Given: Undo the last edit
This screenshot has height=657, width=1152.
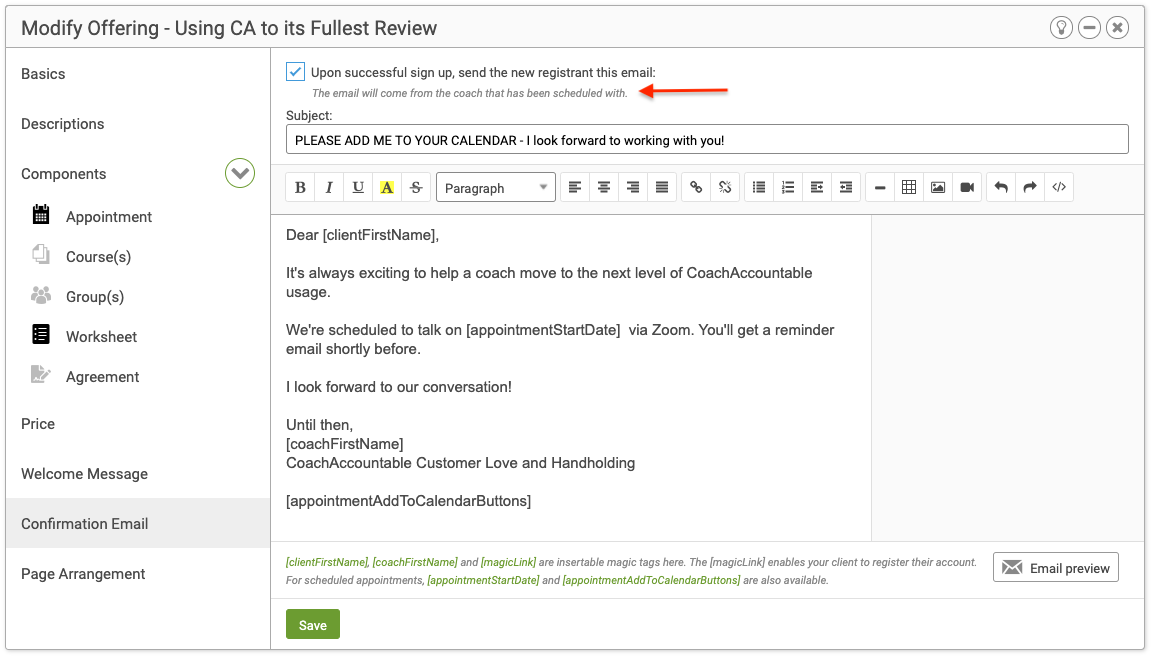Looking at the screenshot, I should coord(1001,188).
